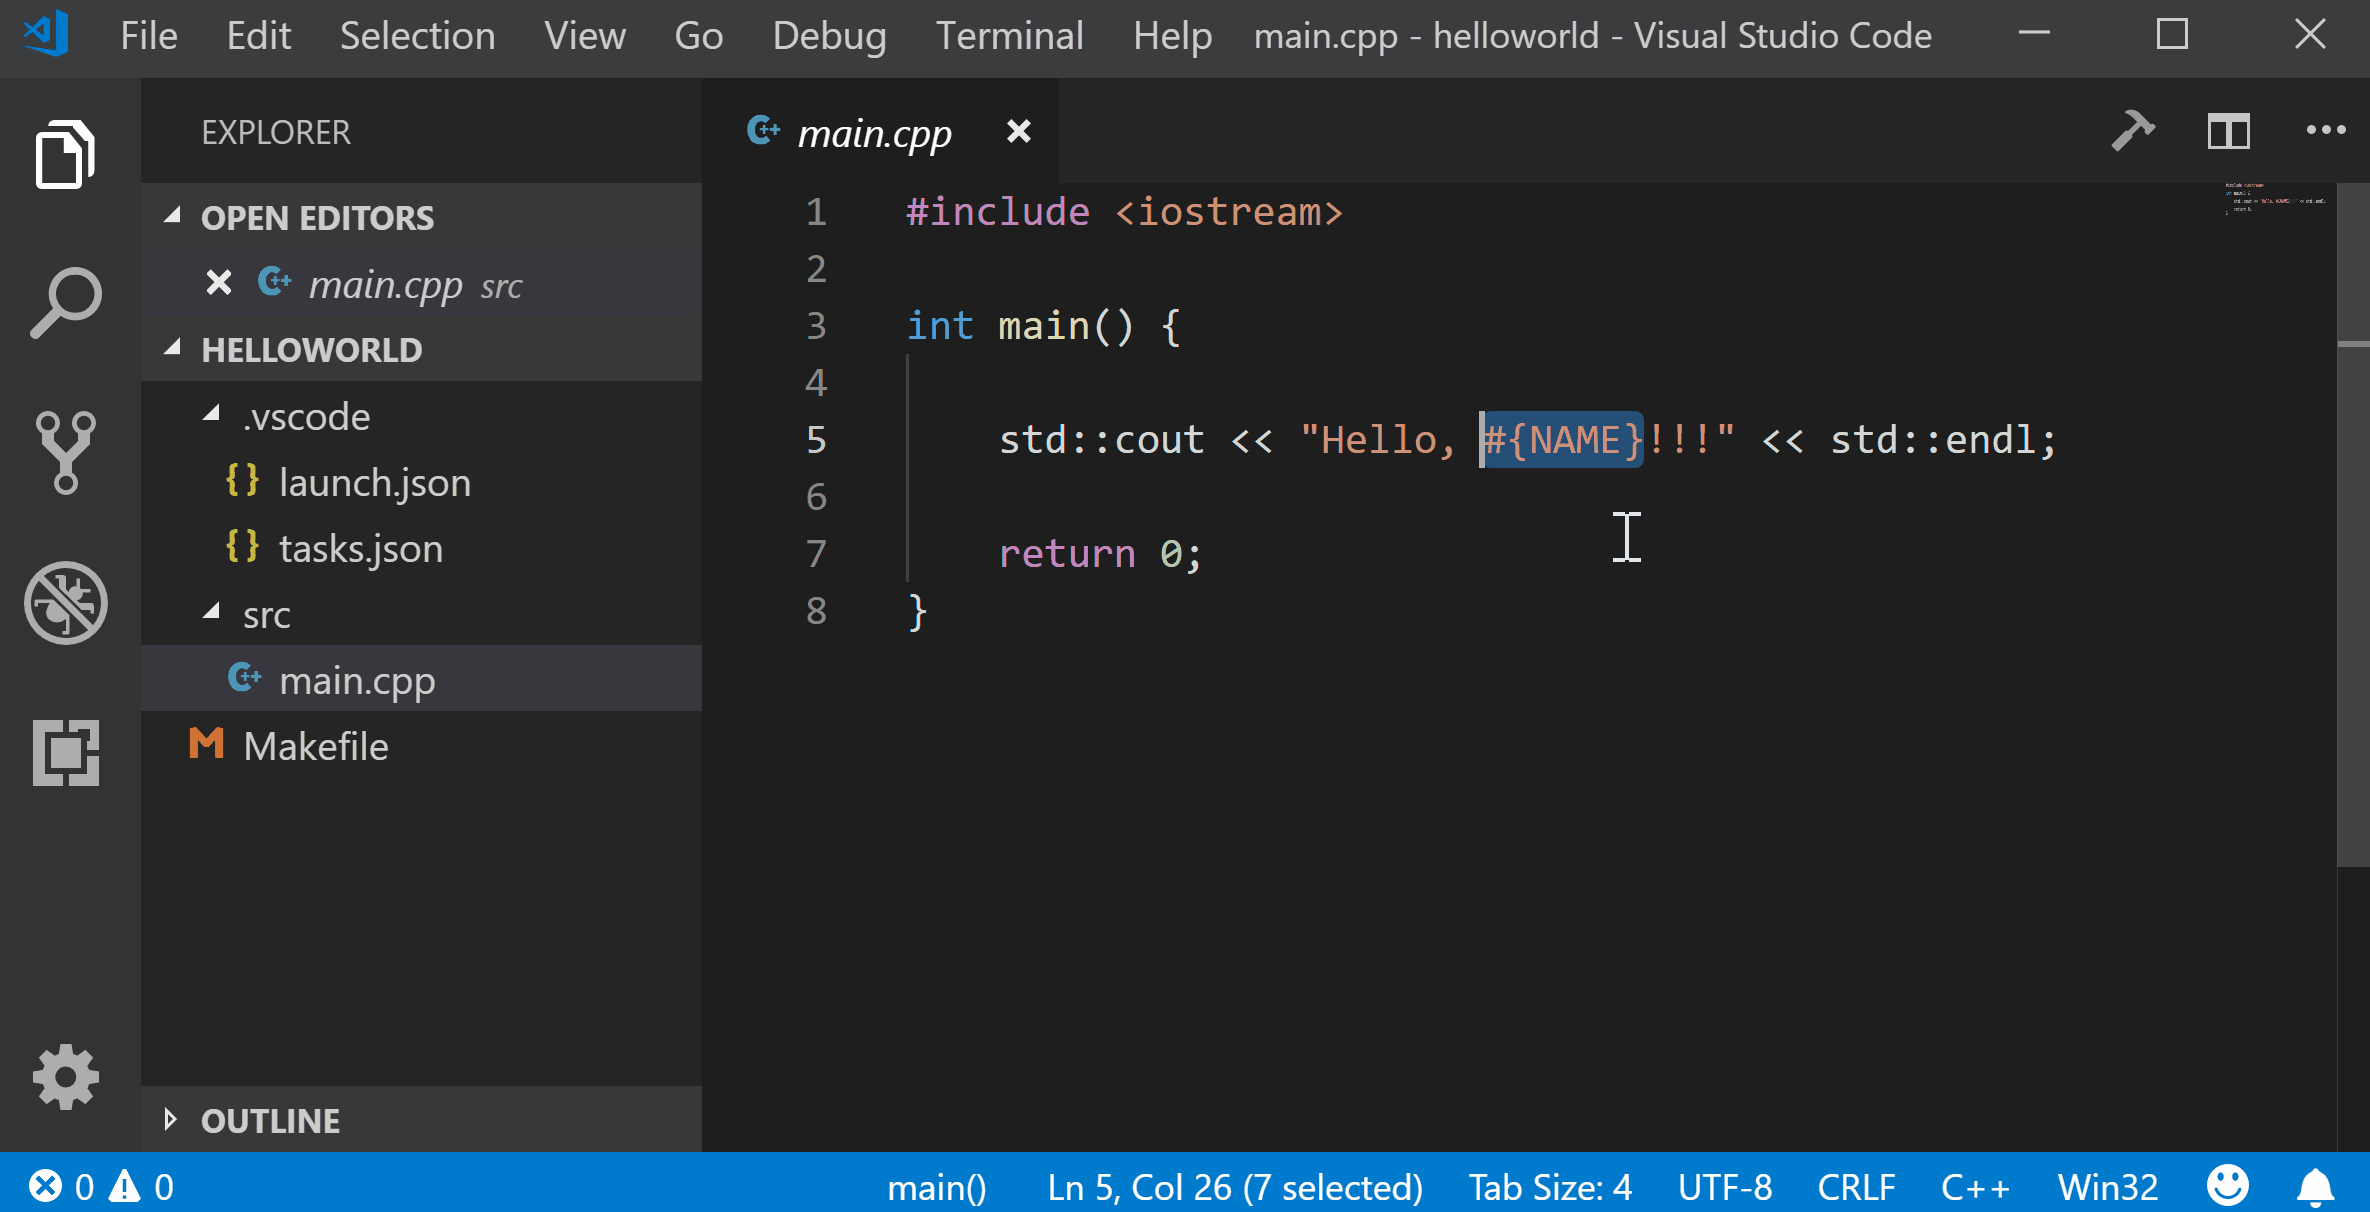Open the Extensions view
The image size is (2370, 1212).
65,752
